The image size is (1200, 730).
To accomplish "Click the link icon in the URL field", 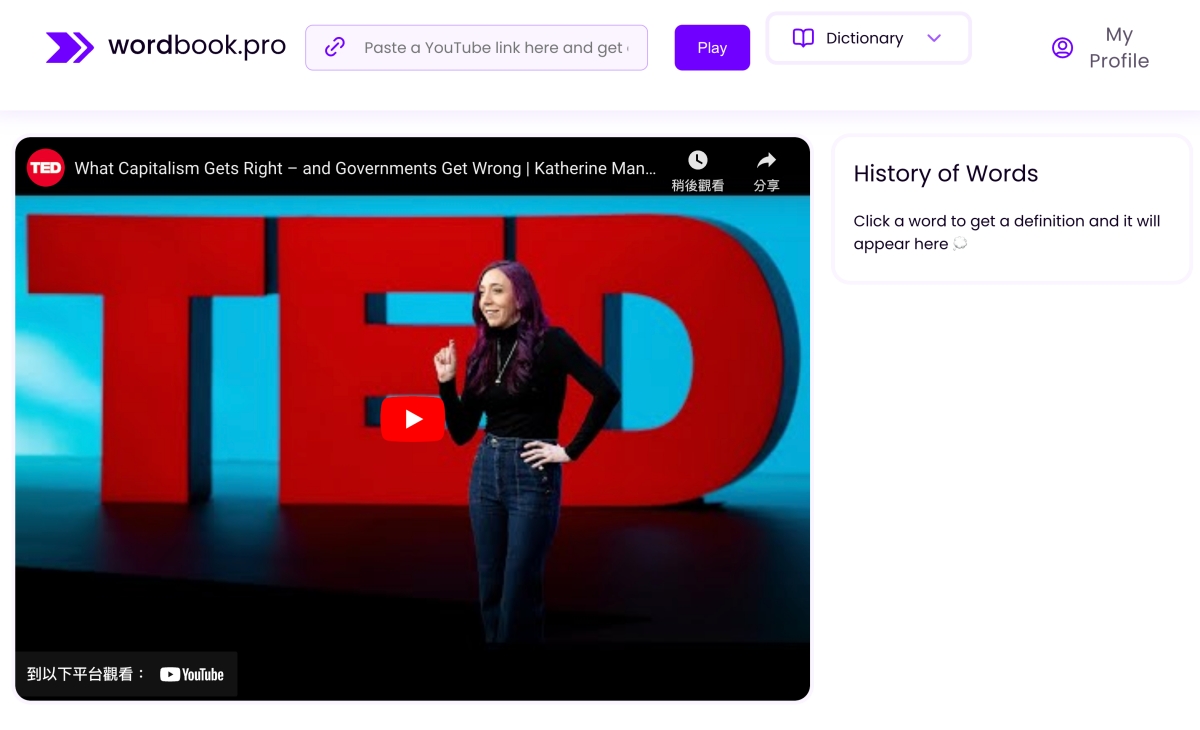I will click(335, 47).
